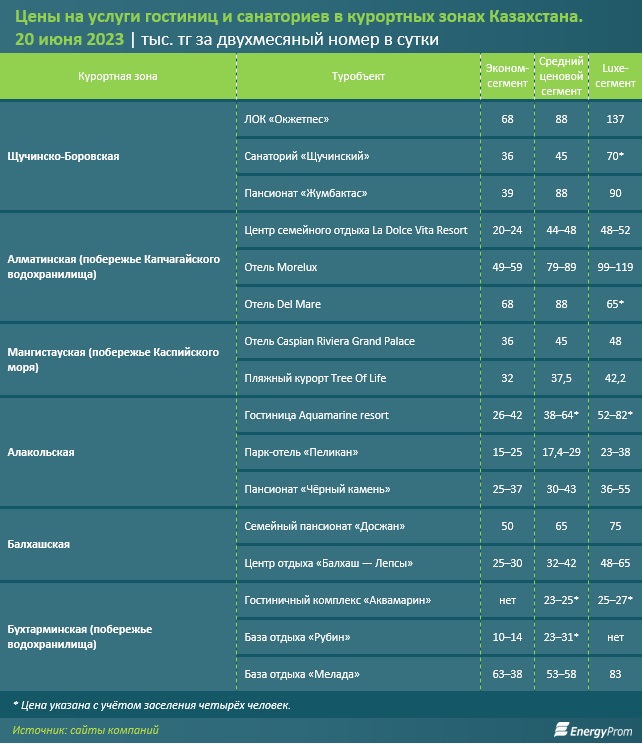Click Luxe price 48 for Caspian Riviera
This screenshot has width=642, height=744.
615,341
